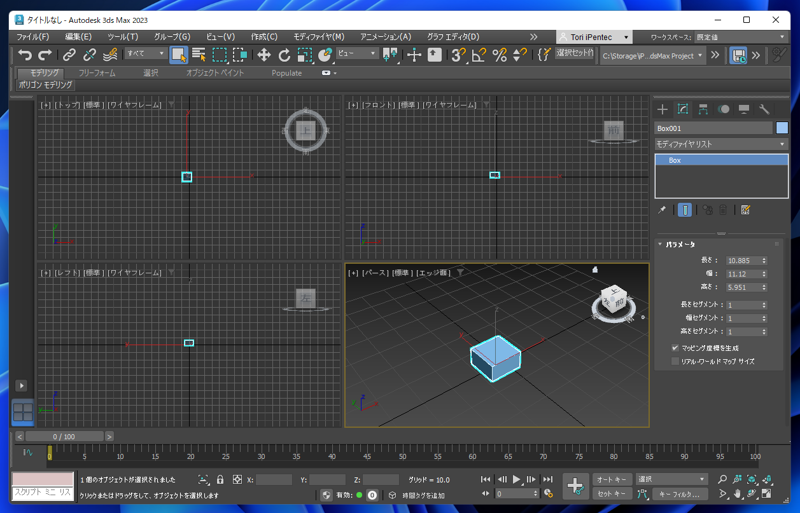The height and width of the screenshot is (513, 800).
Task: Click the ポリゴン モデリング button
Action: 45,85
